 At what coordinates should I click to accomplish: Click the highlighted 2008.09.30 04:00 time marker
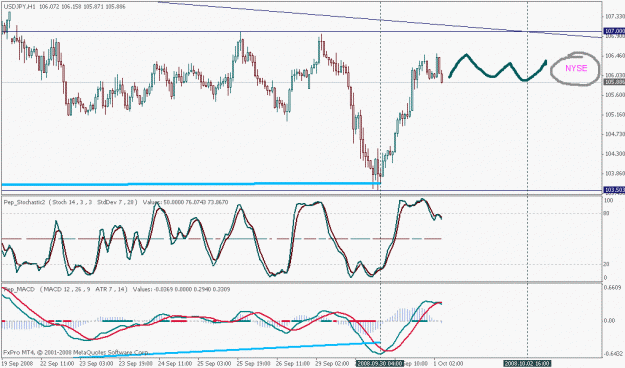[380, 364]
